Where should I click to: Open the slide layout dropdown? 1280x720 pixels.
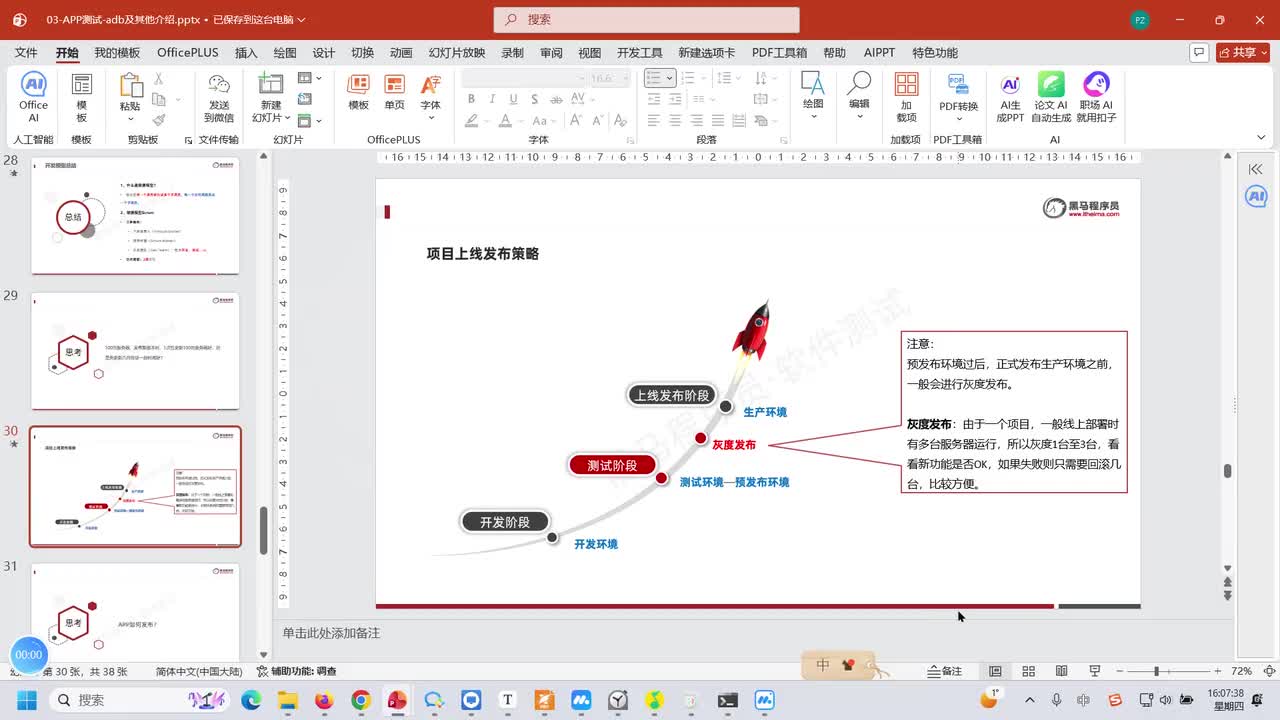[310, 78]
